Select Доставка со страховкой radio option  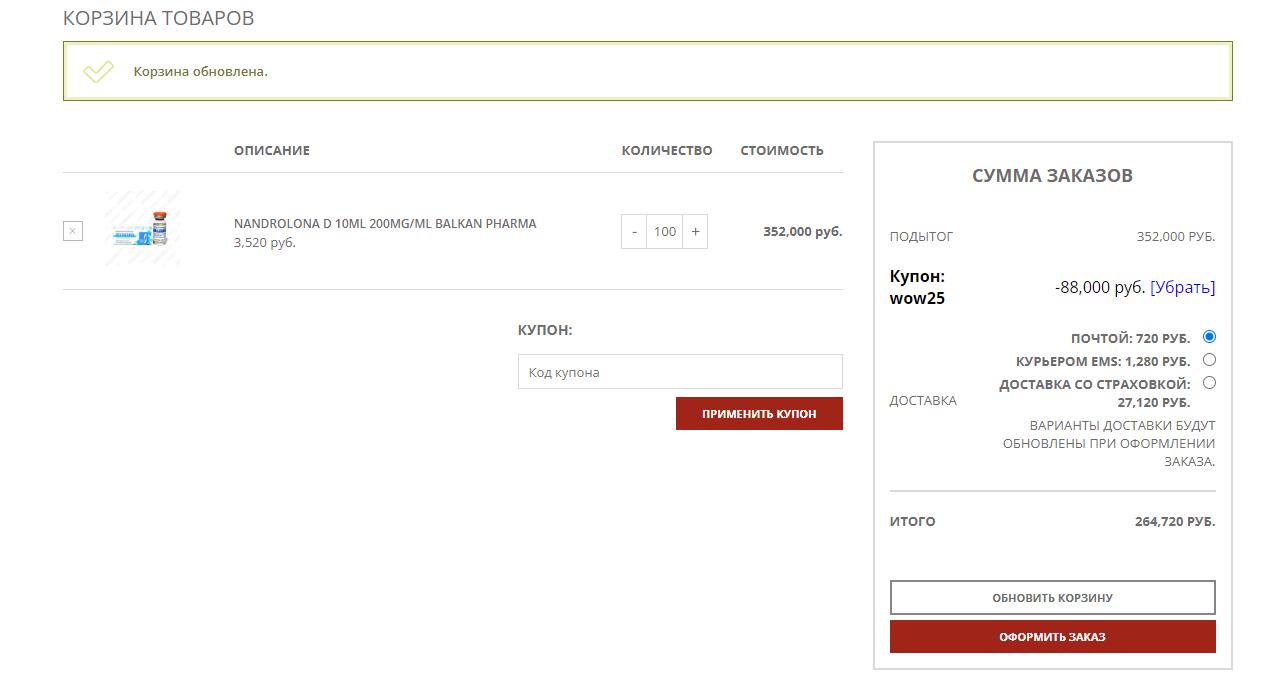[x=1210, y=383]
